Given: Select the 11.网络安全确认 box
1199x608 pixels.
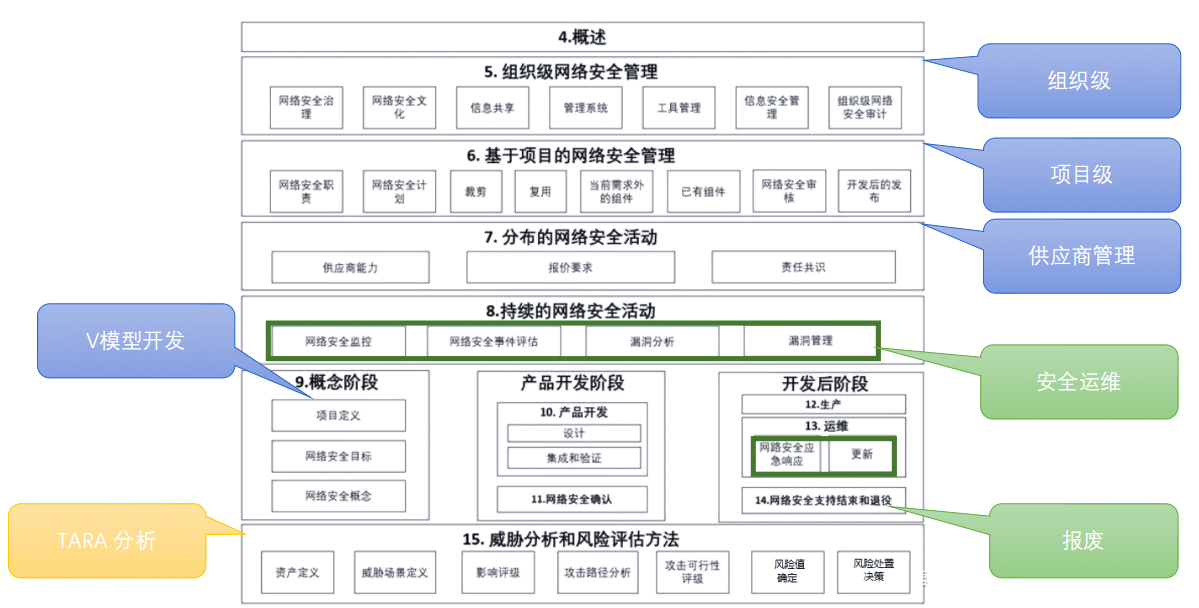Looking at the screenshot, I should [572, 498].
